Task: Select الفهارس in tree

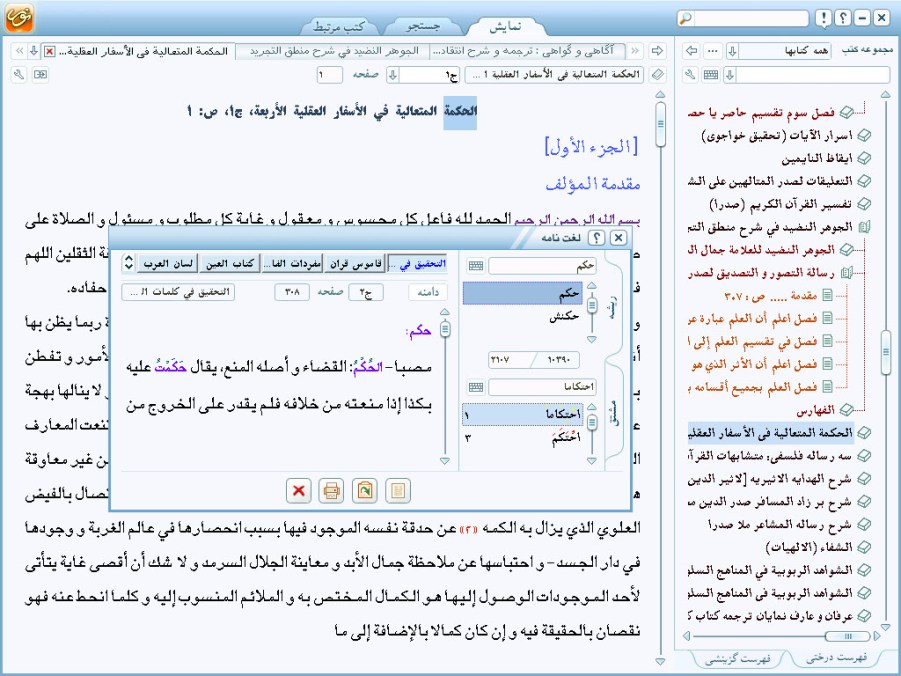Action: click(x=815, y=410)
